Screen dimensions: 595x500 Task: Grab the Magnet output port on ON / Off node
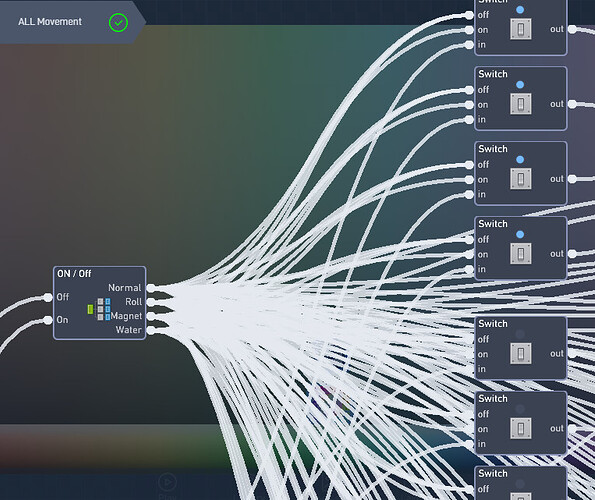tap(151, 316)
